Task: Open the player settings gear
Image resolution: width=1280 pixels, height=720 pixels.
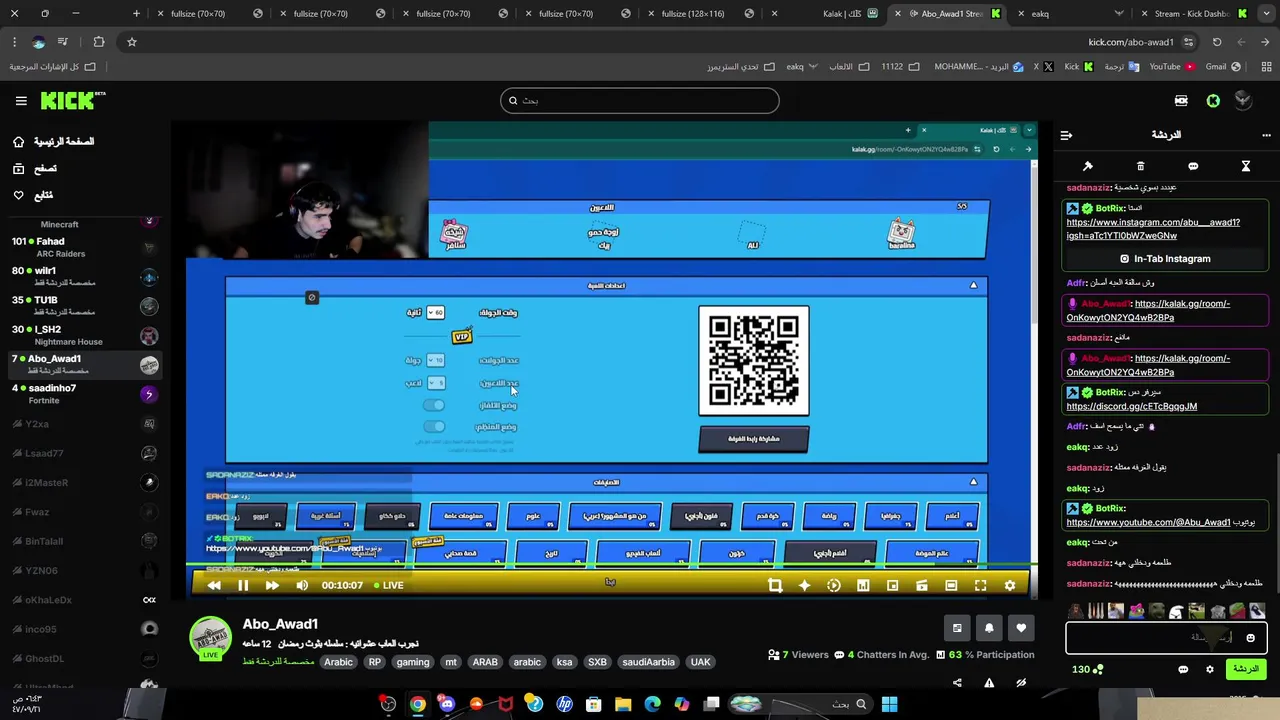Action: 1010,585
